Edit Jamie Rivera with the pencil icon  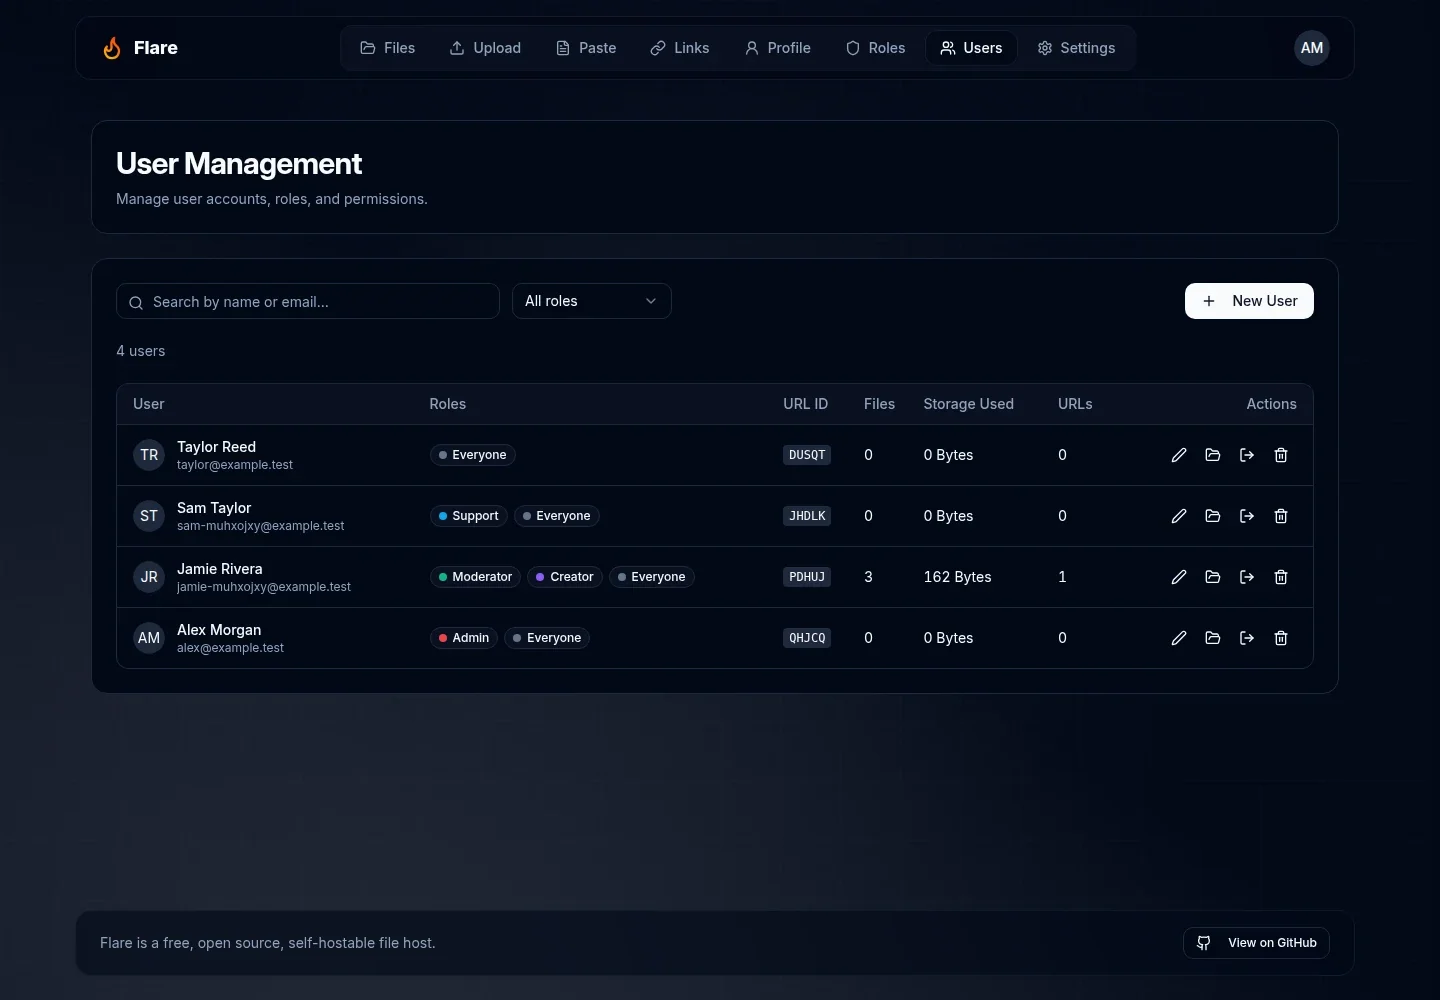coord(1179,577)
